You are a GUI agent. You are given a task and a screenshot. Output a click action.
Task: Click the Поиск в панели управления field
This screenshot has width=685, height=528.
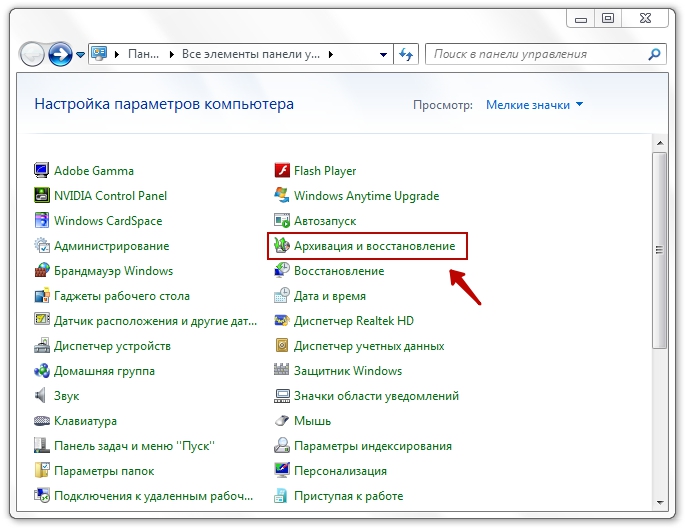click(535, 55)
